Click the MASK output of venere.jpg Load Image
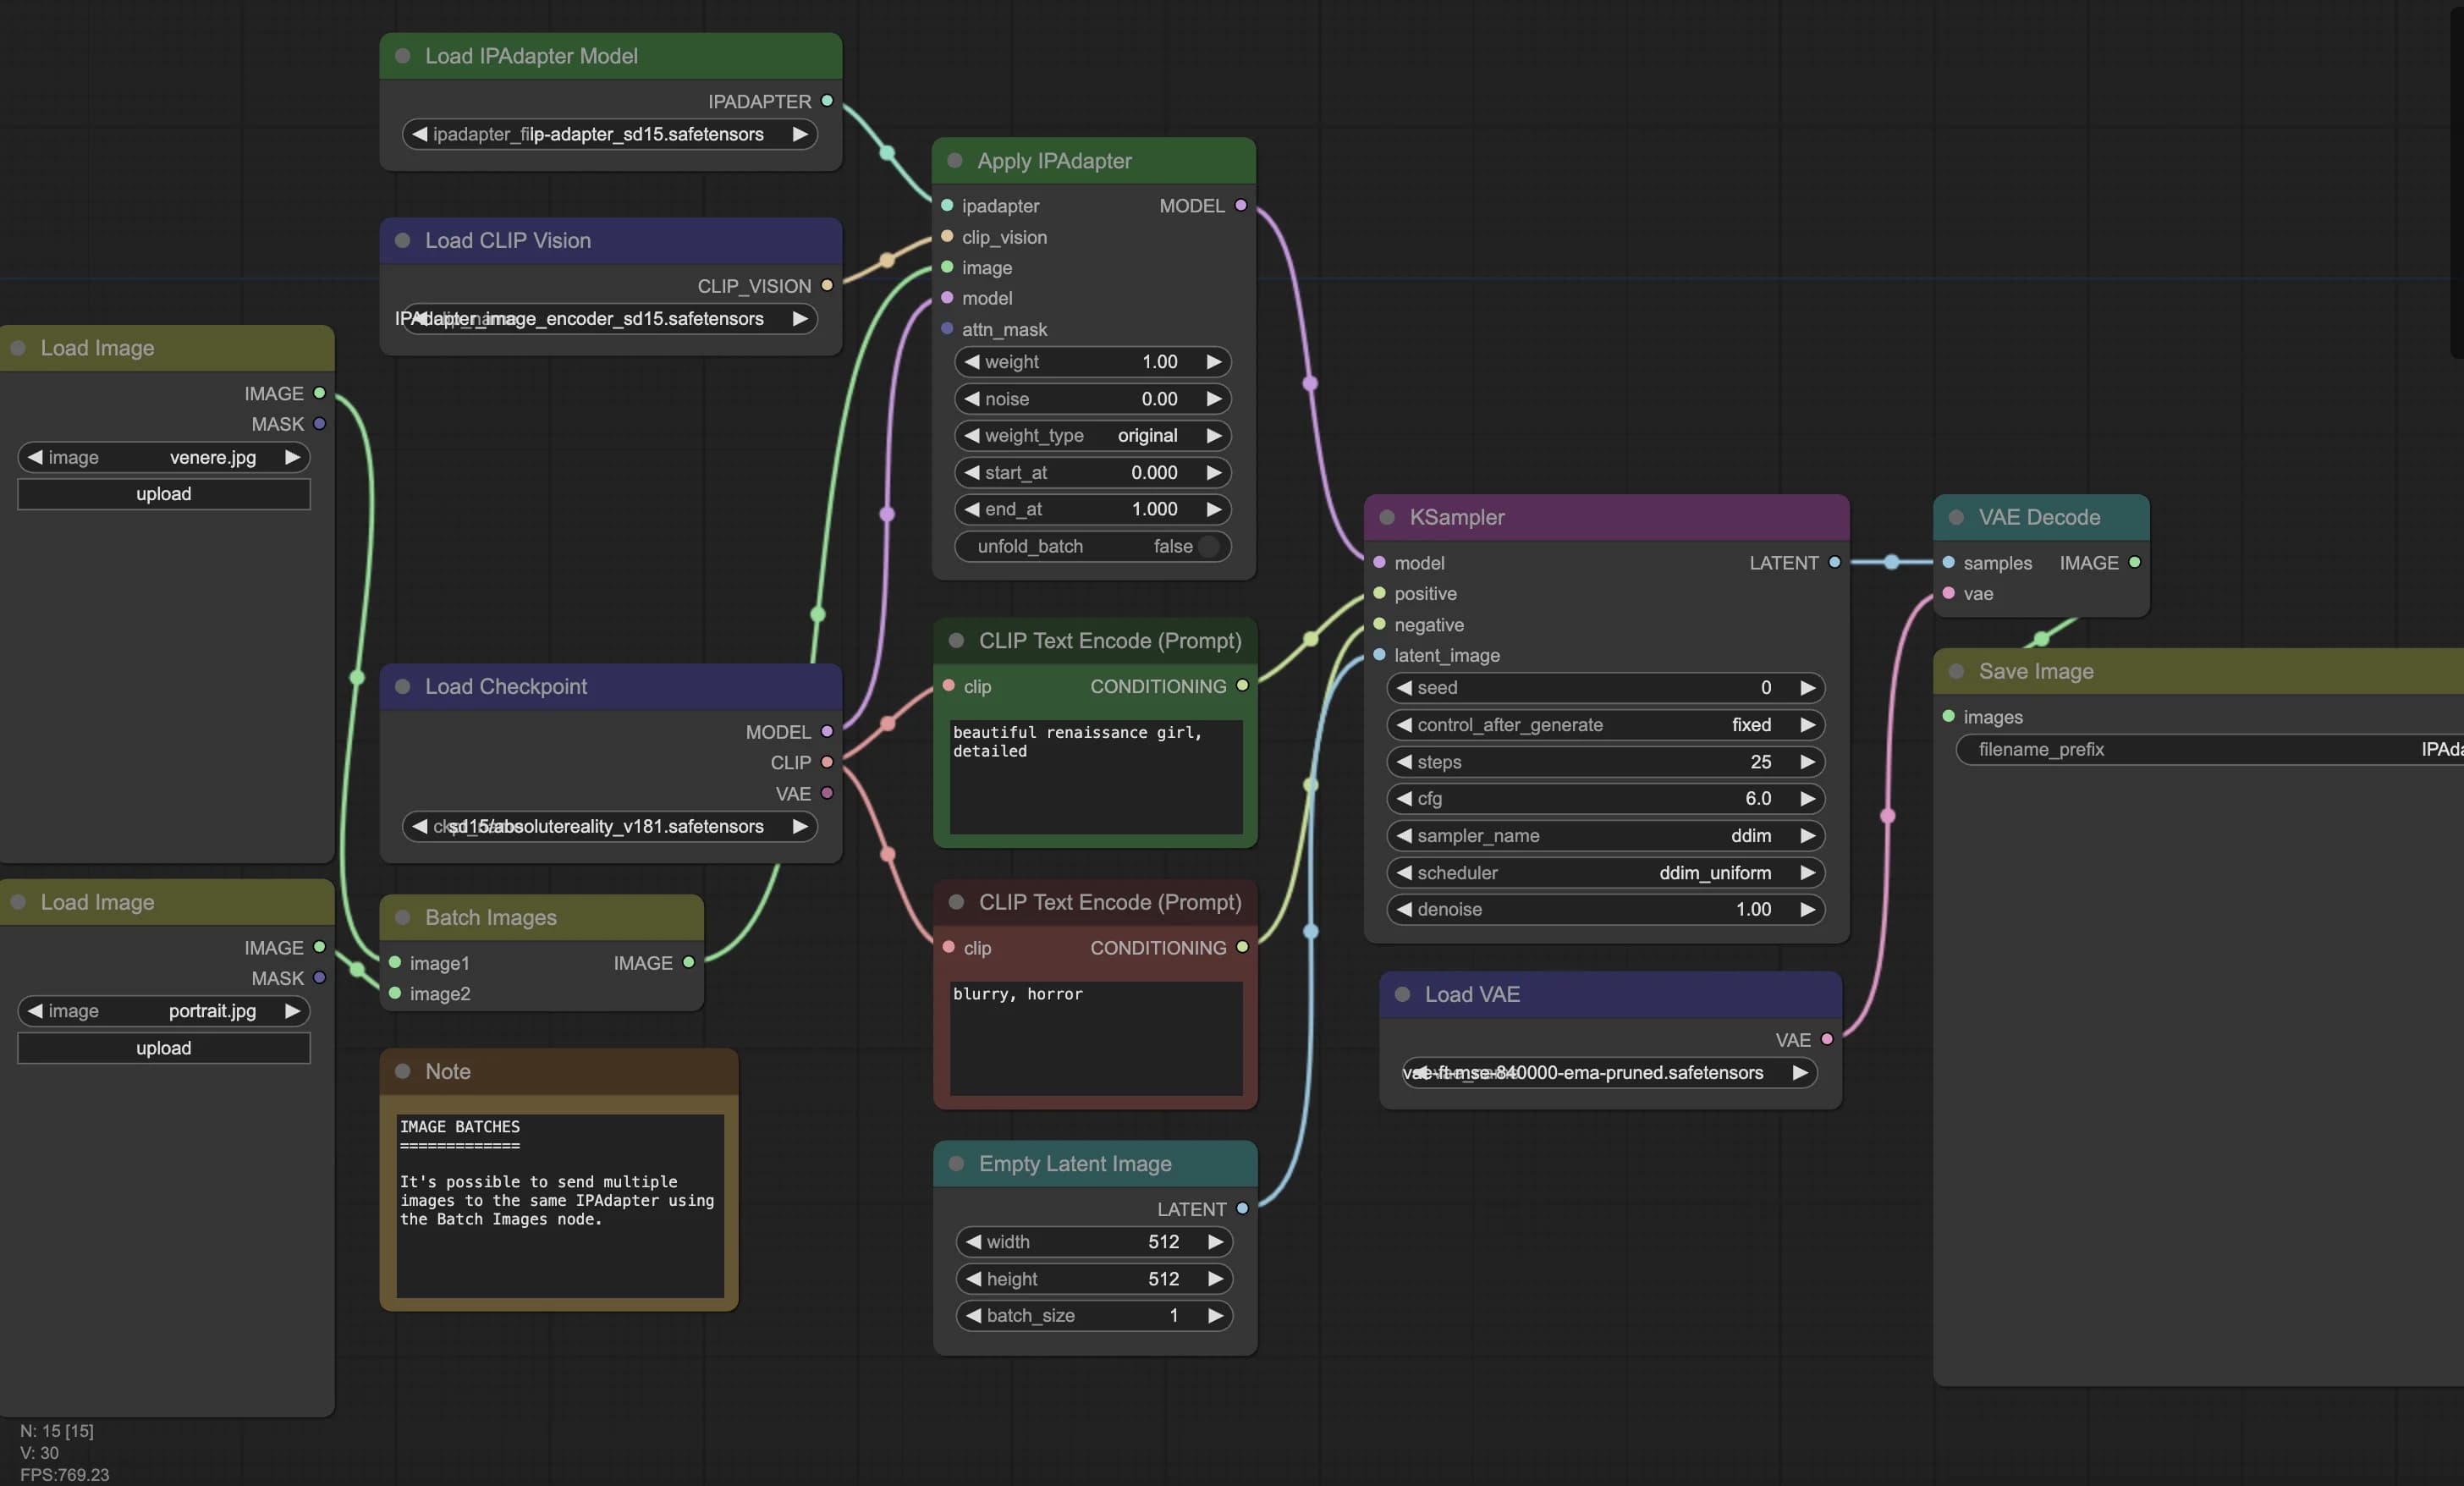This screenshot has height=1486, width=2464. [x=319, y=424]
